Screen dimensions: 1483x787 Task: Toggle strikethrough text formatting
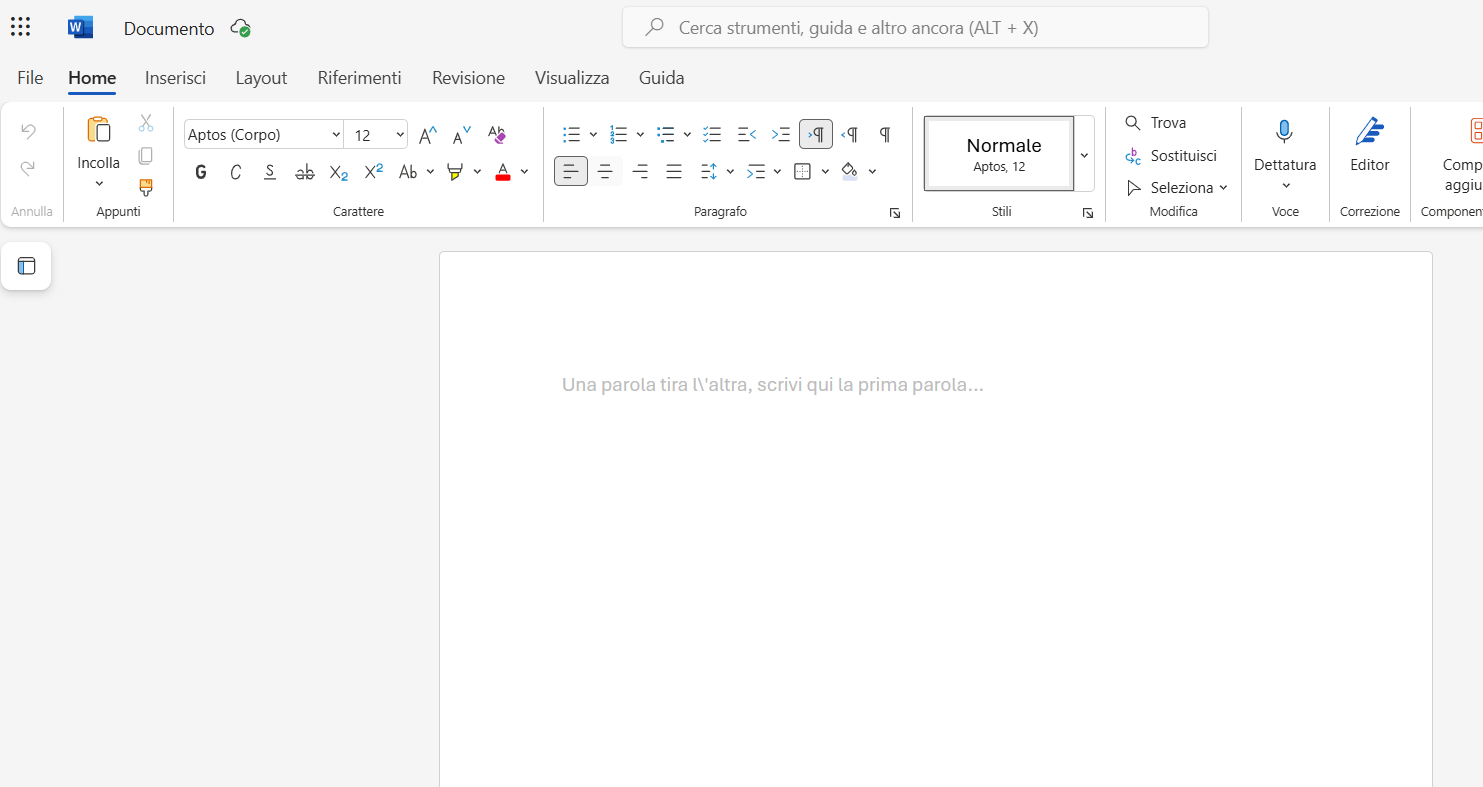tap(304, 172)
